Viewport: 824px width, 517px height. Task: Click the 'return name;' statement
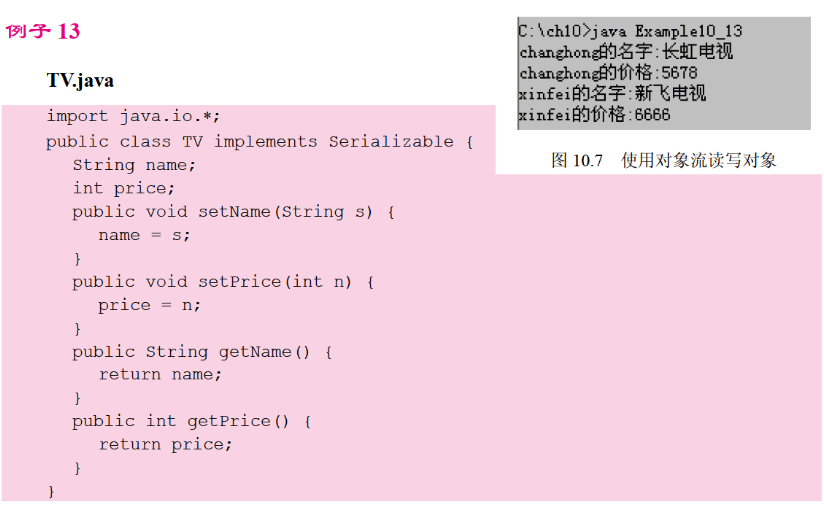(160, 374)
